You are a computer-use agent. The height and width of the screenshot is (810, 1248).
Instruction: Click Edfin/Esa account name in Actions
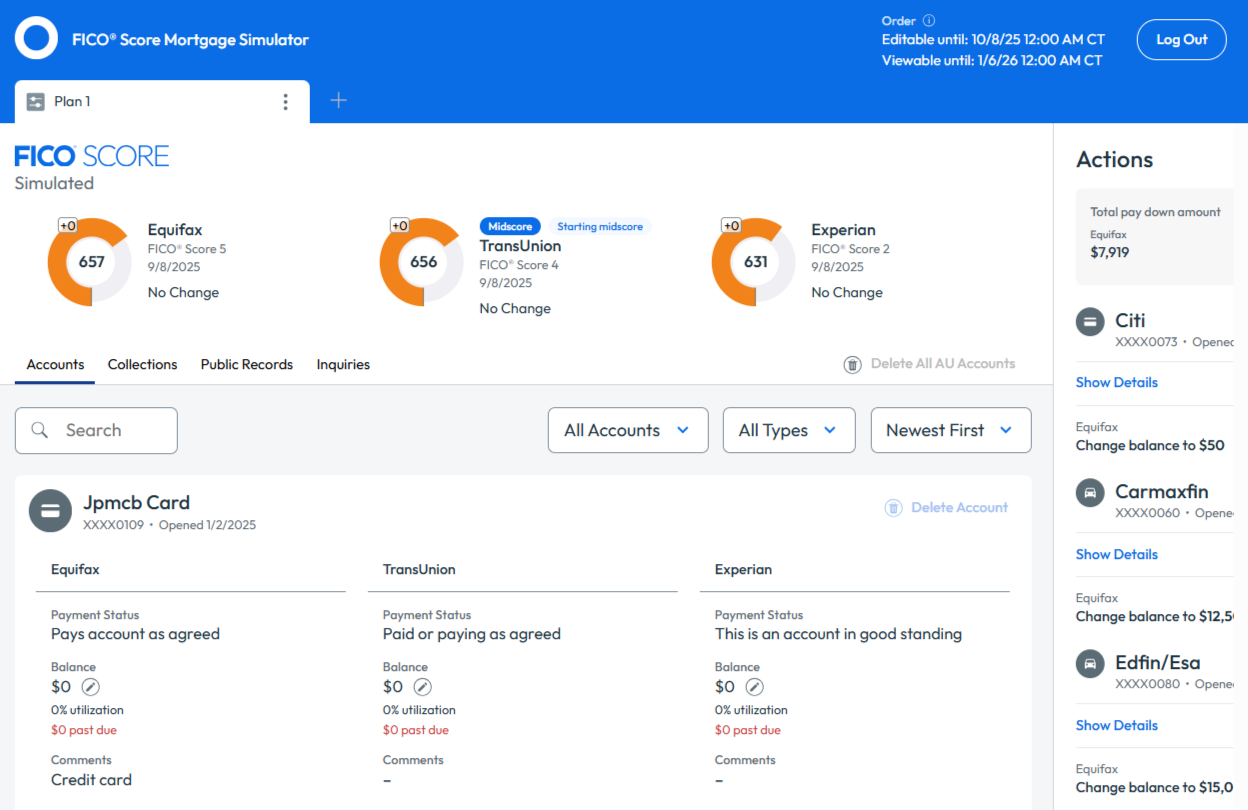1157,663
